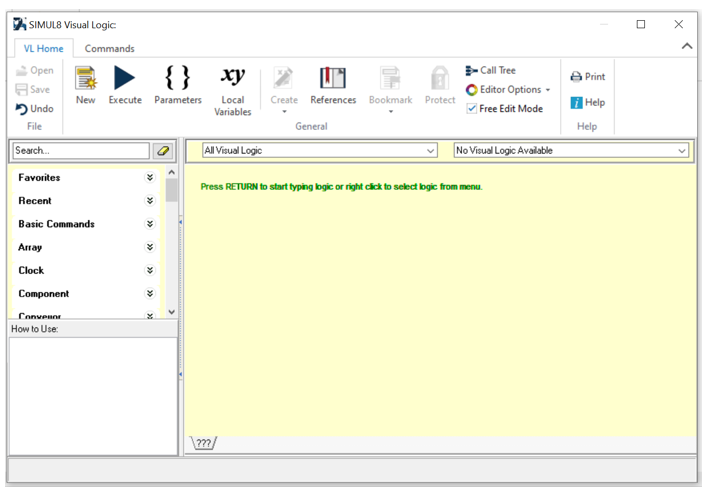Open the Local Variables xy icon
The image size is (703, 495).
(232, 79)
